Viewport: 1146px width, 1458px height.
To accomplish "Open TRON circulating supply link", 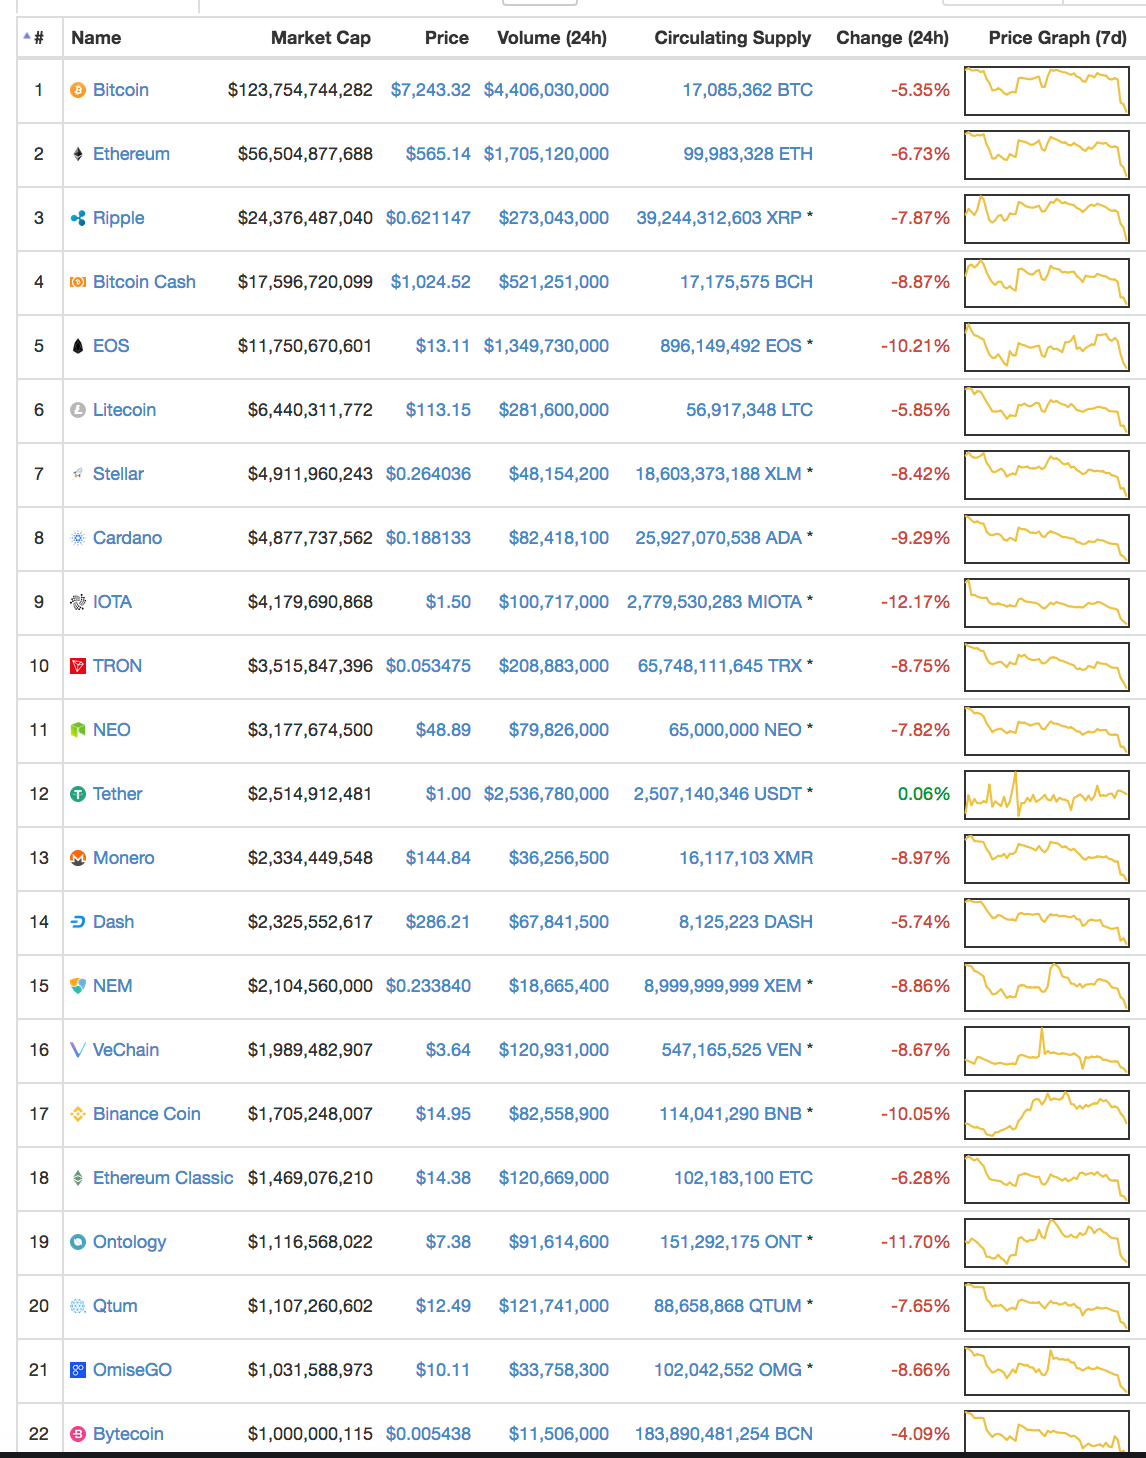I will click(720, 666).
